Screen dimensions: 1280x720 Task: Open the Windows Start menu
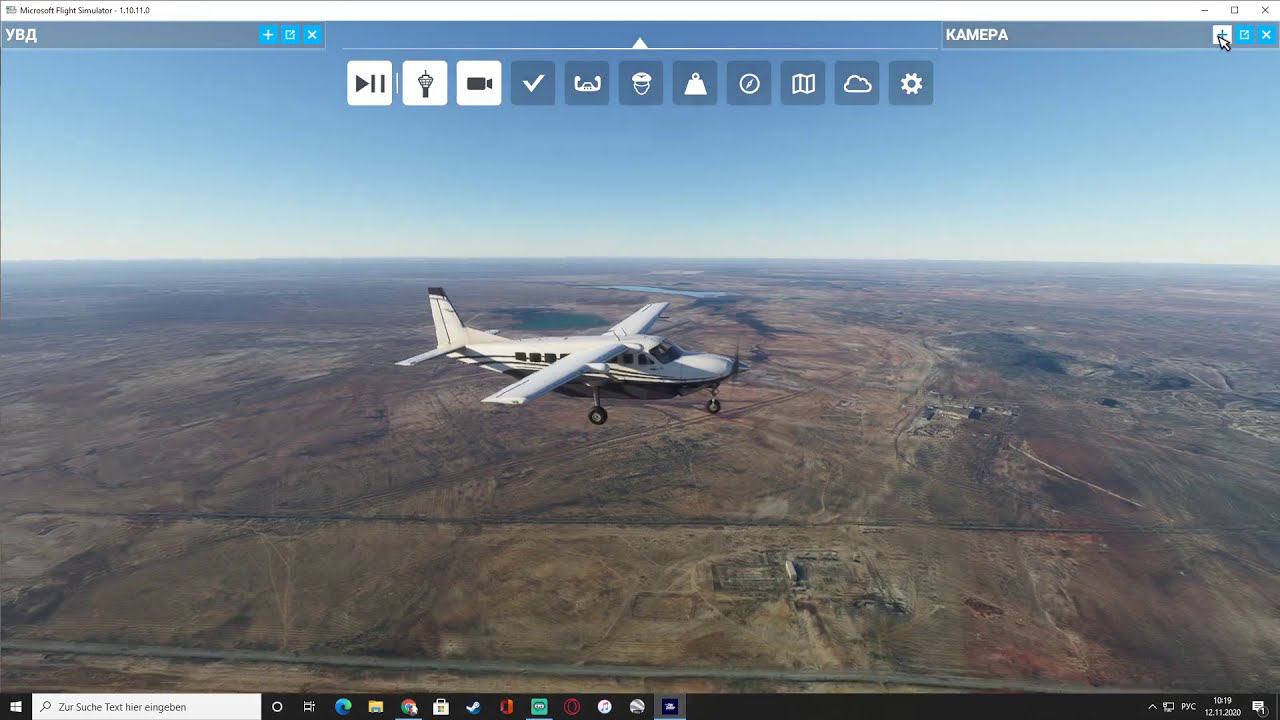tap(16, 707)
